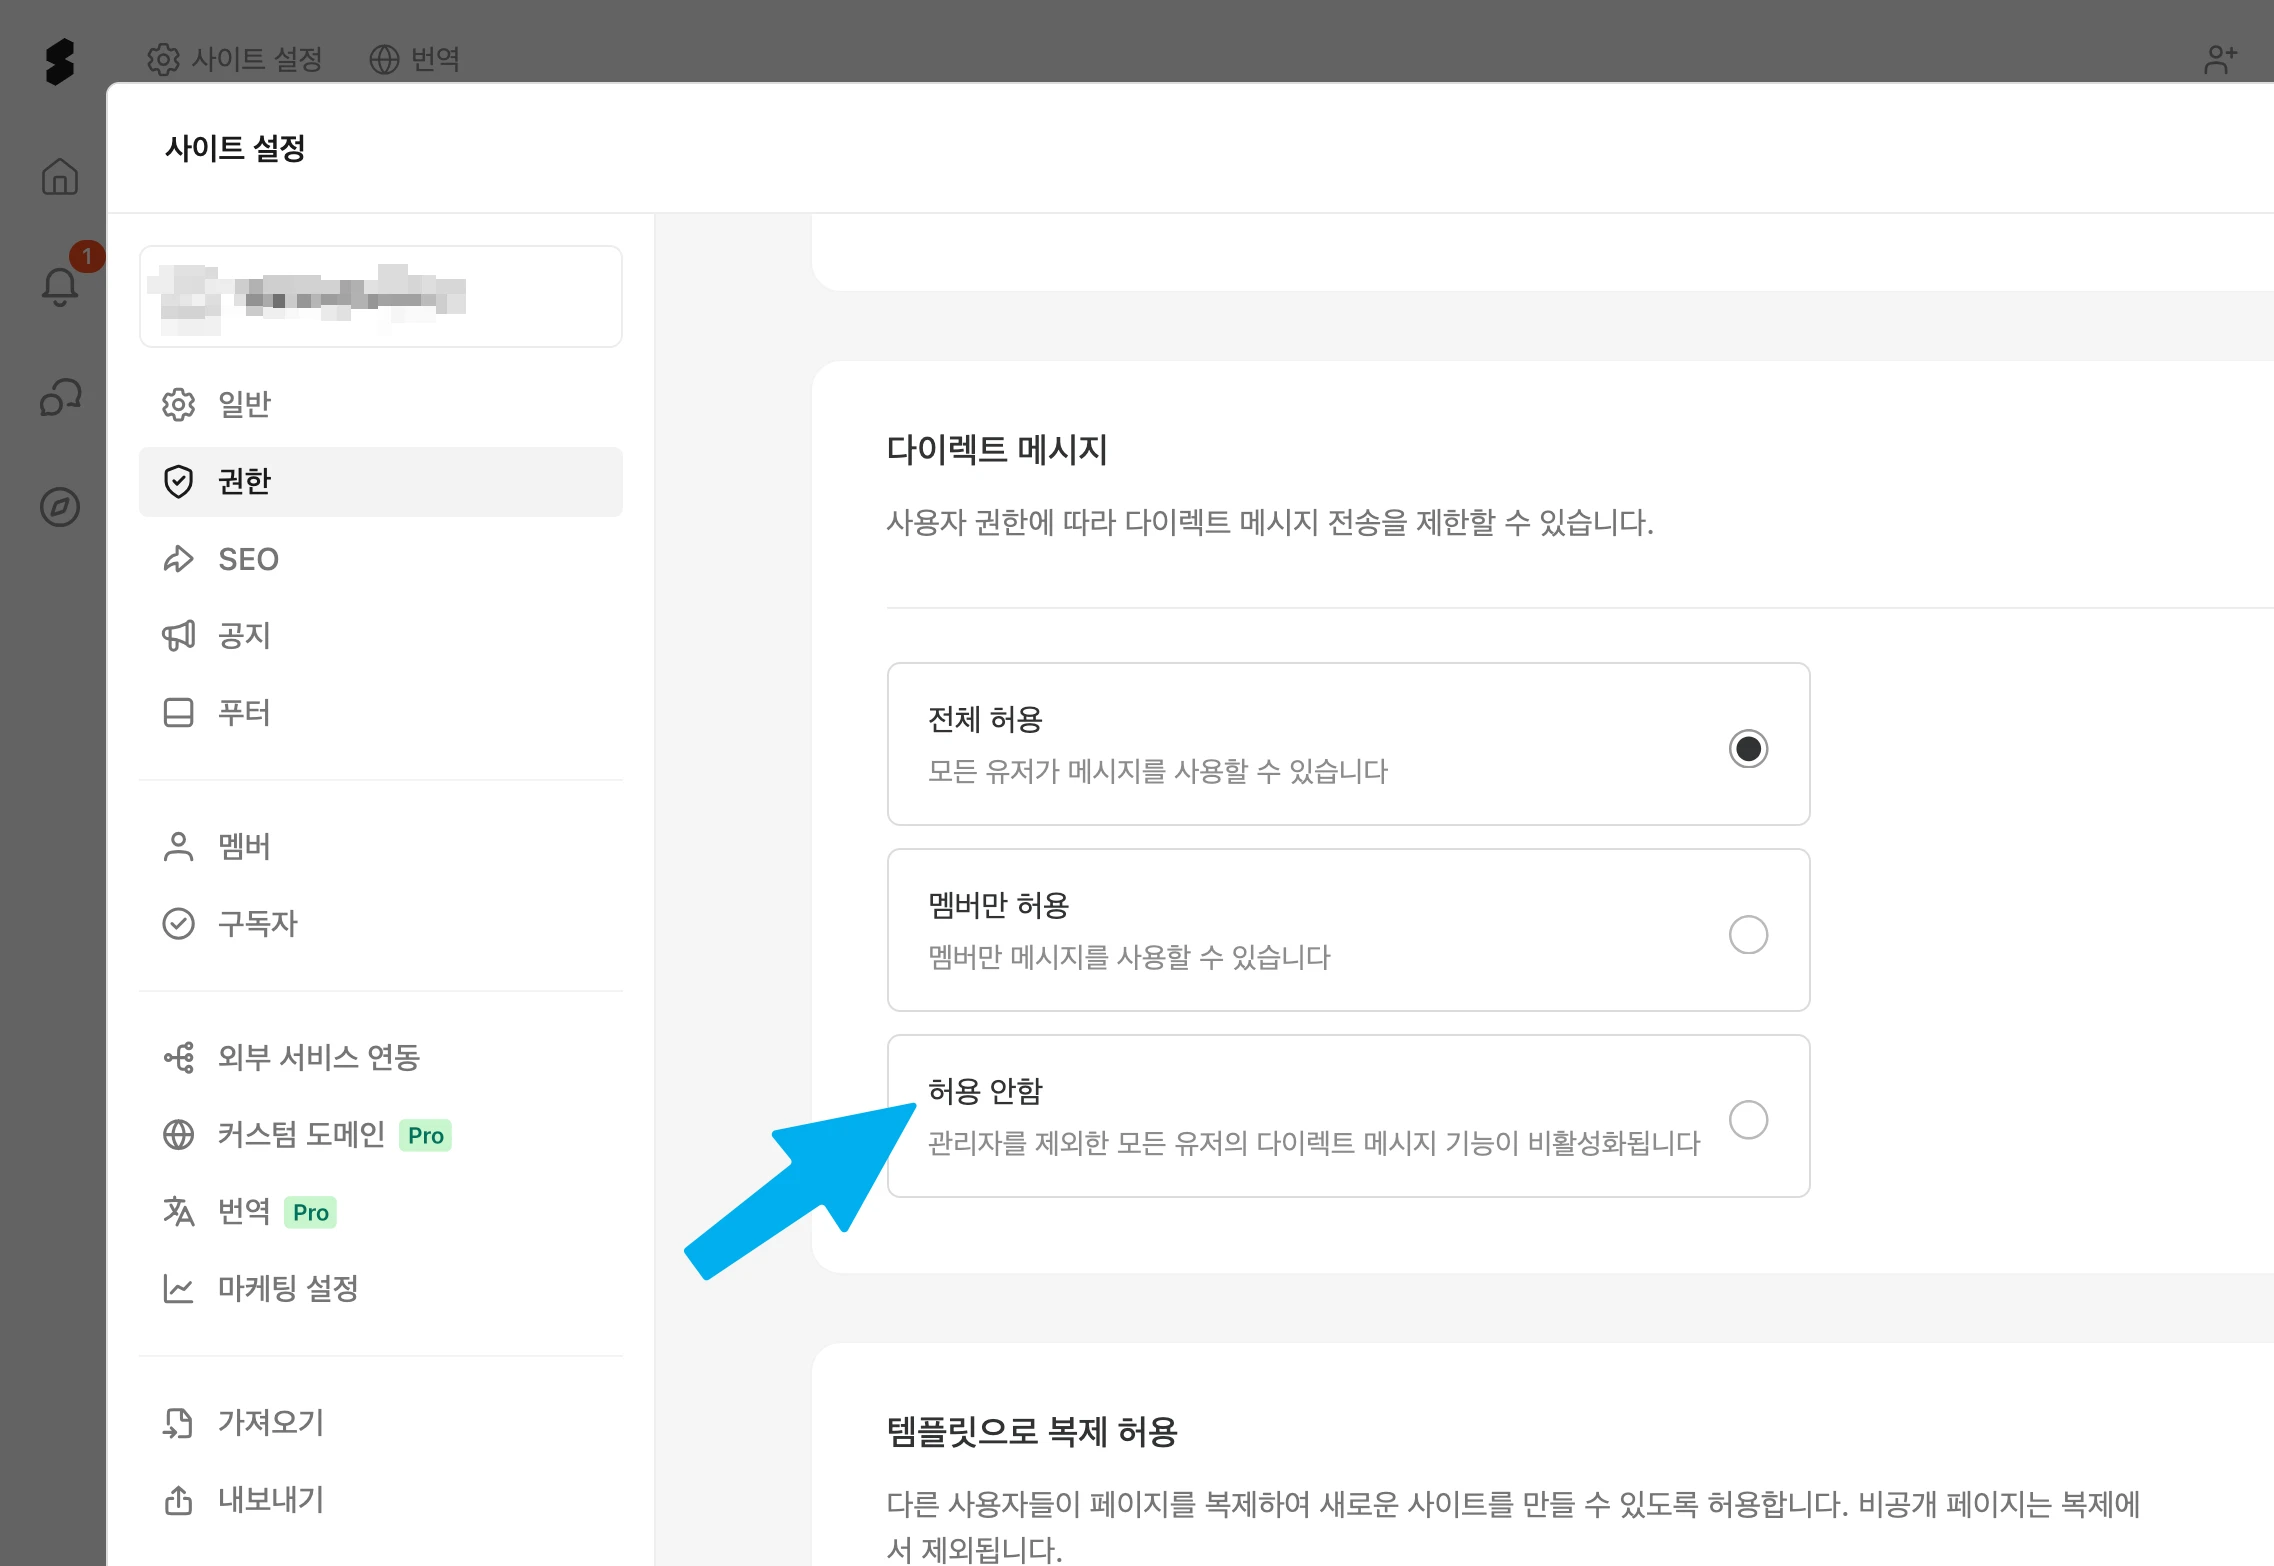The width and height of the screenshot is (2274, 1566).
Task: Open notifications bell icon
Action: tap(60, 287)
